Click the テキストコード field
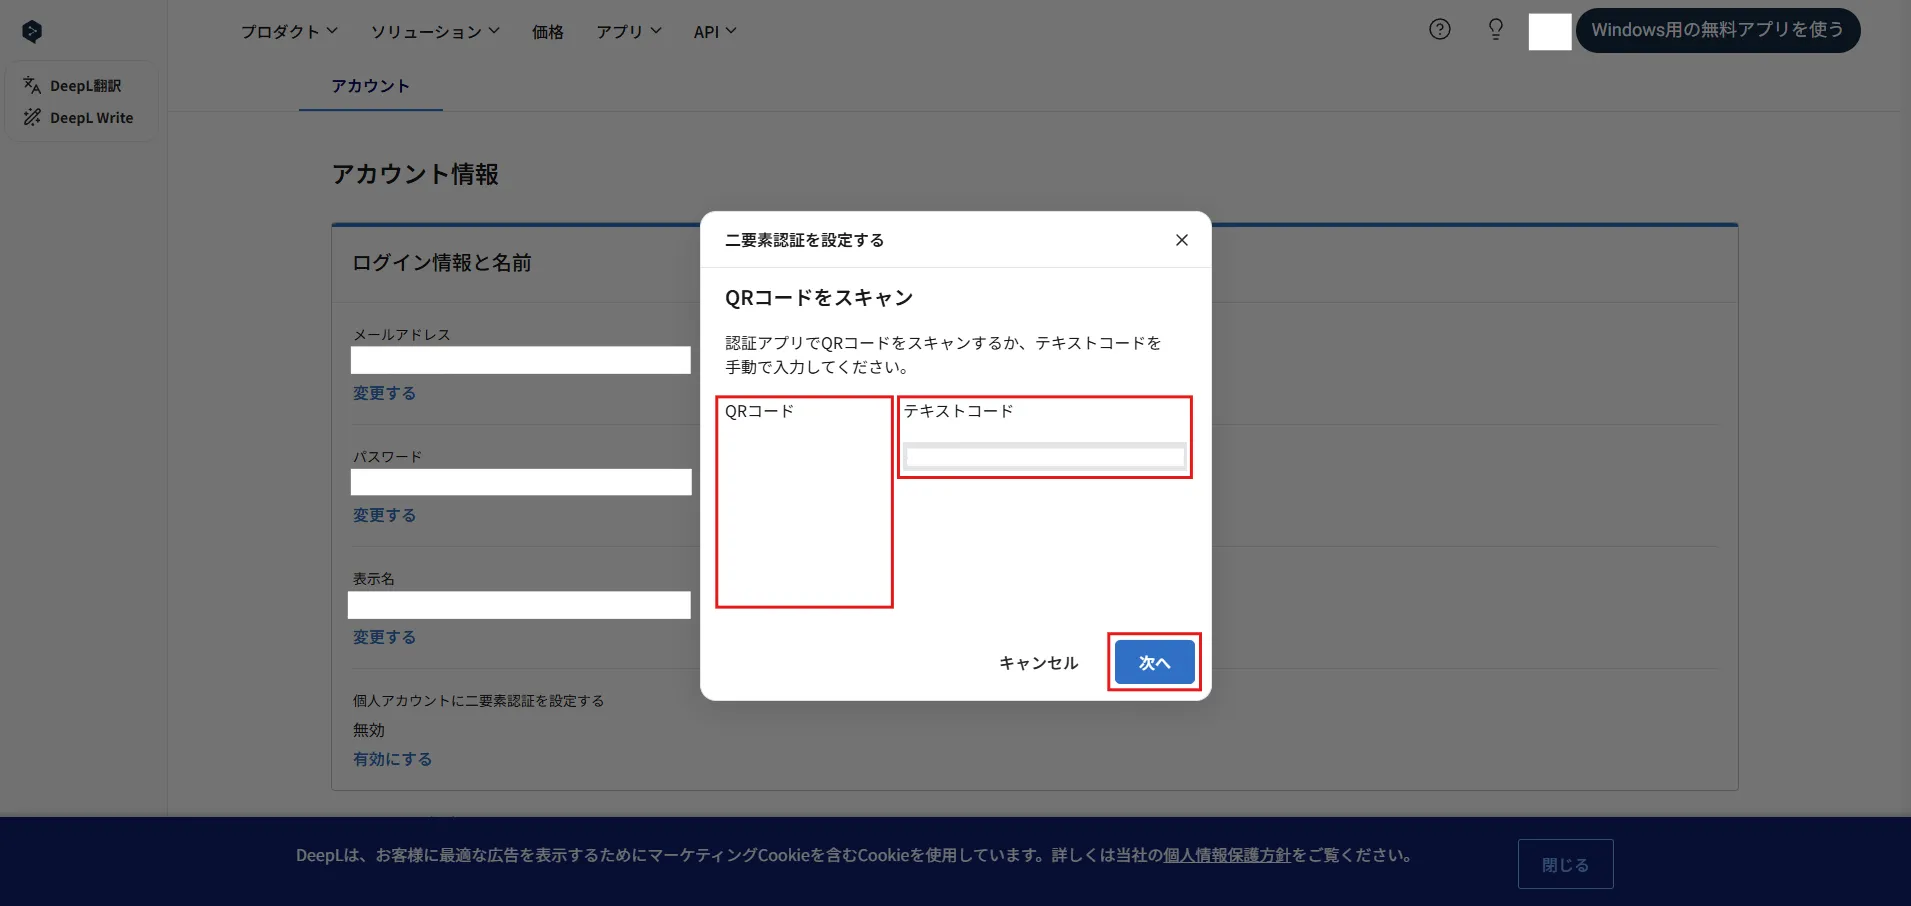The width and height of the screenshot is (1911, 906). [1045, 457]
